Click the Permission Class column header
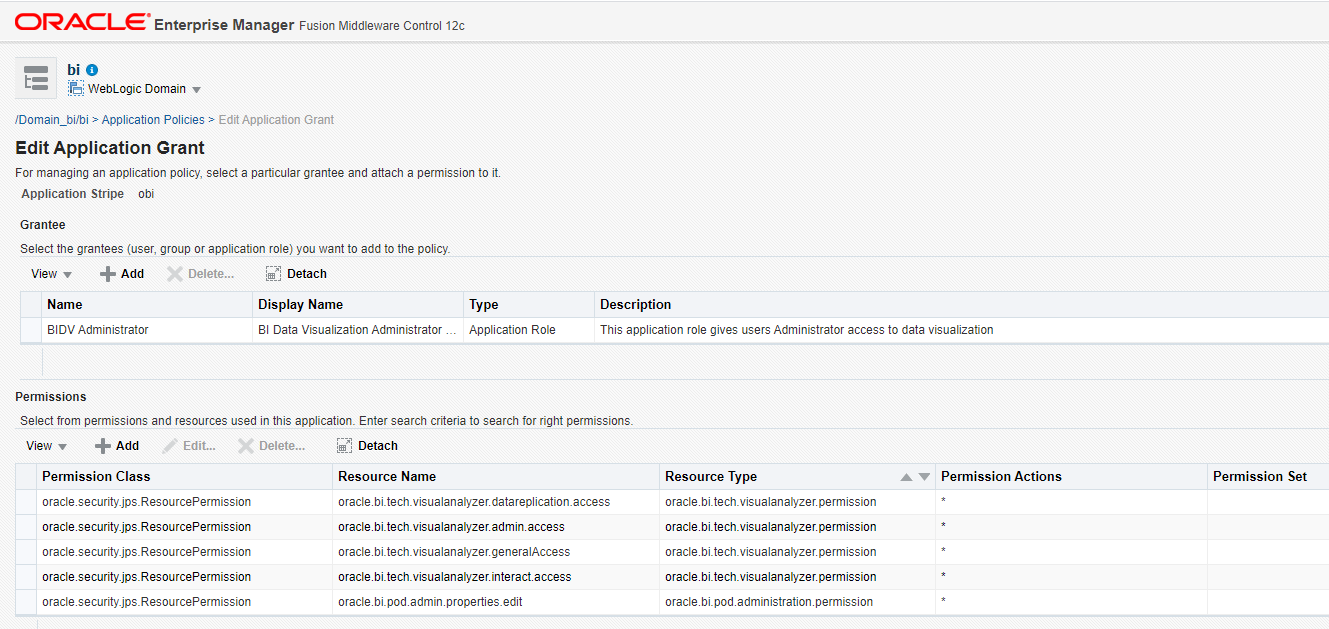The image size is (1329, 629). coord(184,477)
